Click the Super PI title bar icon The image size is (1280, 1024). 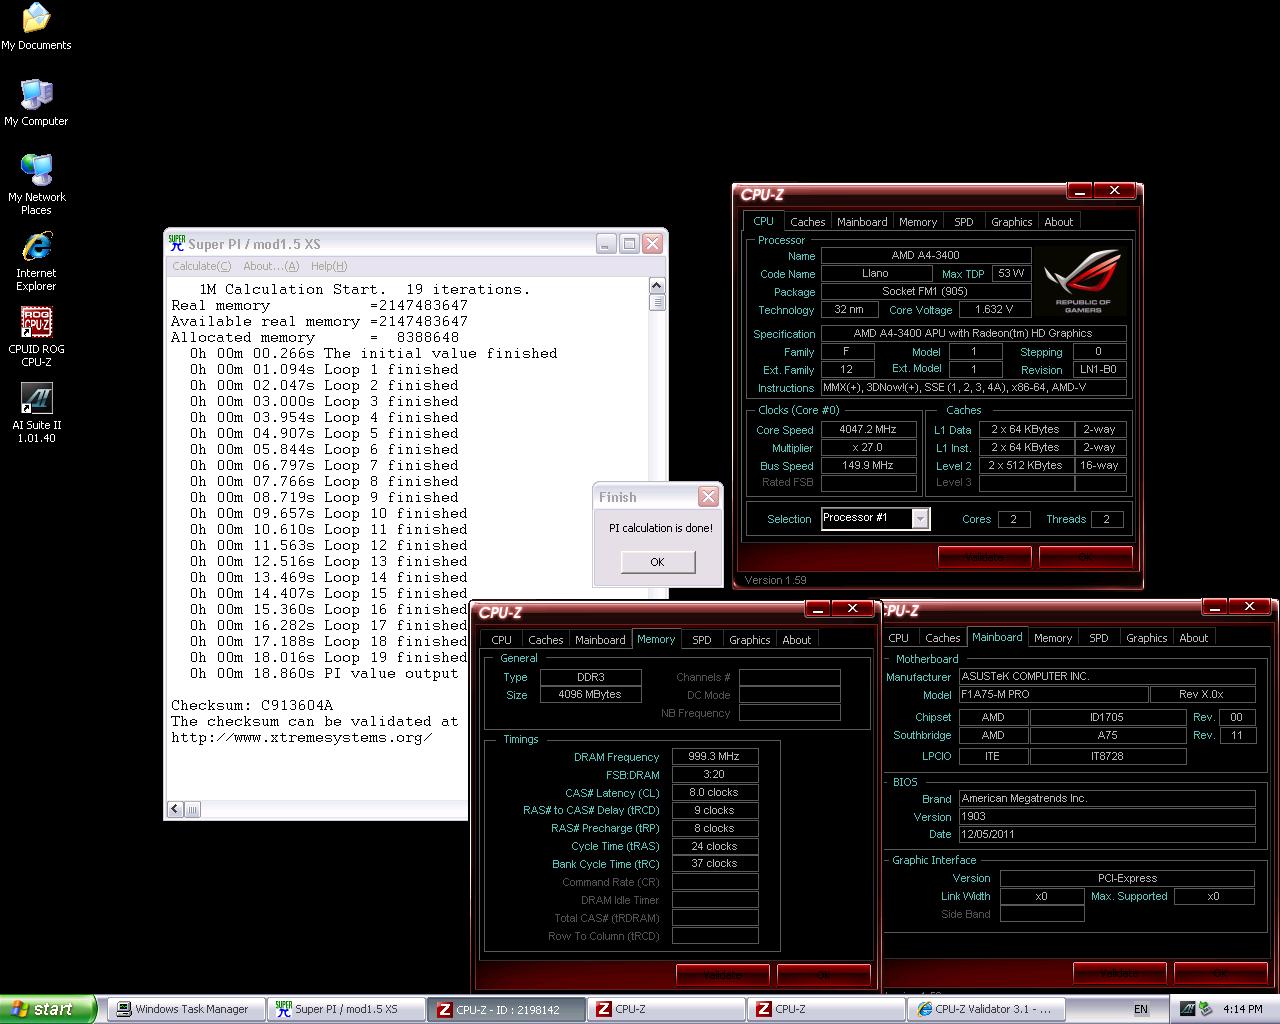click(177, 243)
